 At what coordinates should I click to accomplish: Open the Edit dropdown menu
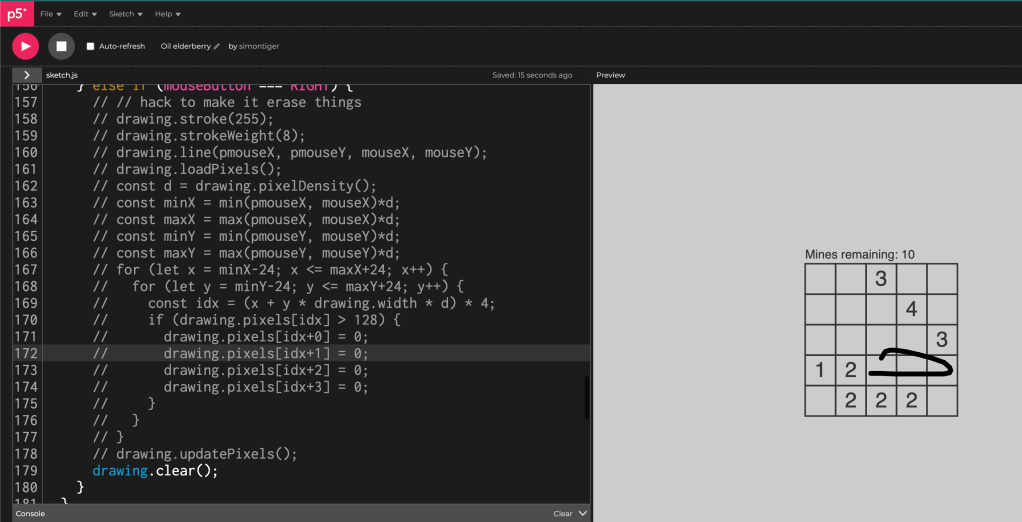pos(85,14)
